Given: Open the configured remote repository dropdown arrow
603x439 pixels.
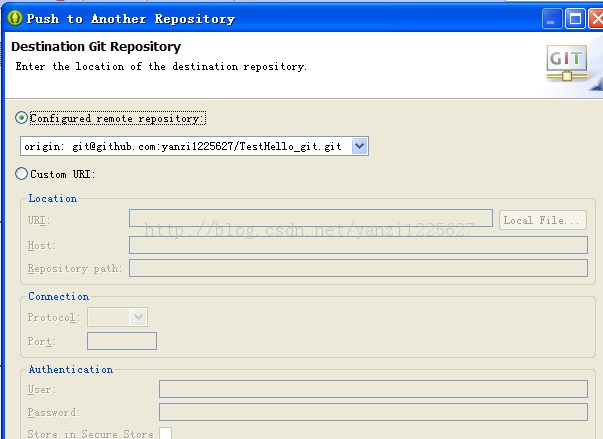Looking at the screenshot, I should coord(360,146).
